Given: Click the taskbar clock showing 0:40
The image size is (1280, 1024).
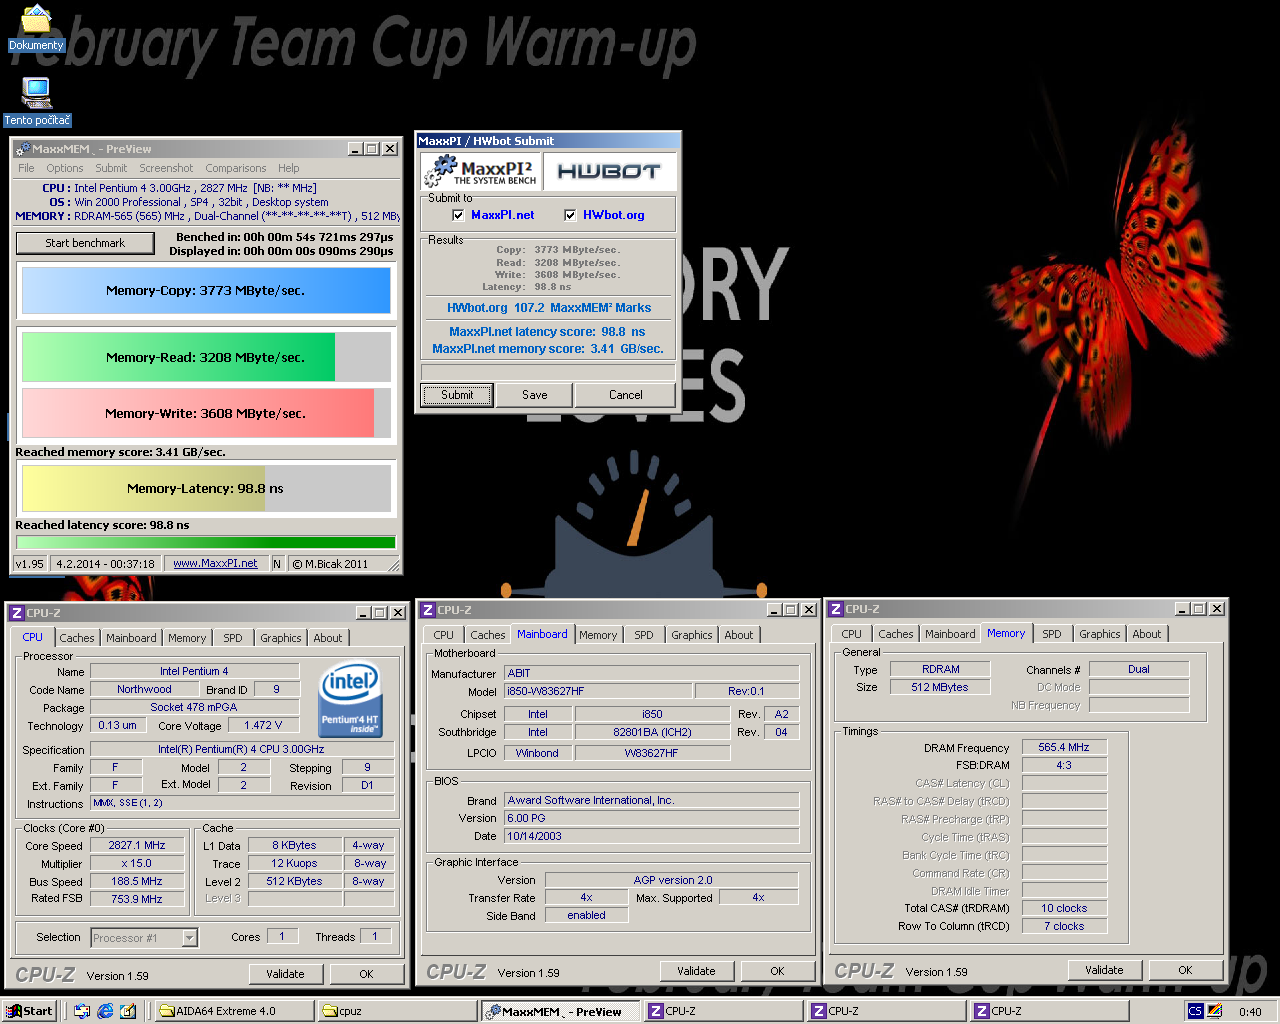Looking at the screenshot, I should click(1250, 1012).
